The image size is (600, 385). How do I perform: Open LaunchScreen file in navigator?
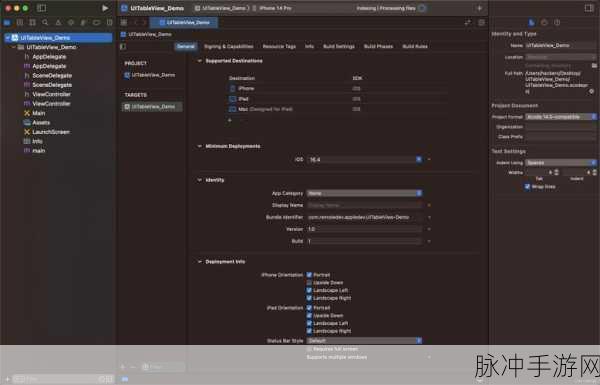tap(51, 132)
